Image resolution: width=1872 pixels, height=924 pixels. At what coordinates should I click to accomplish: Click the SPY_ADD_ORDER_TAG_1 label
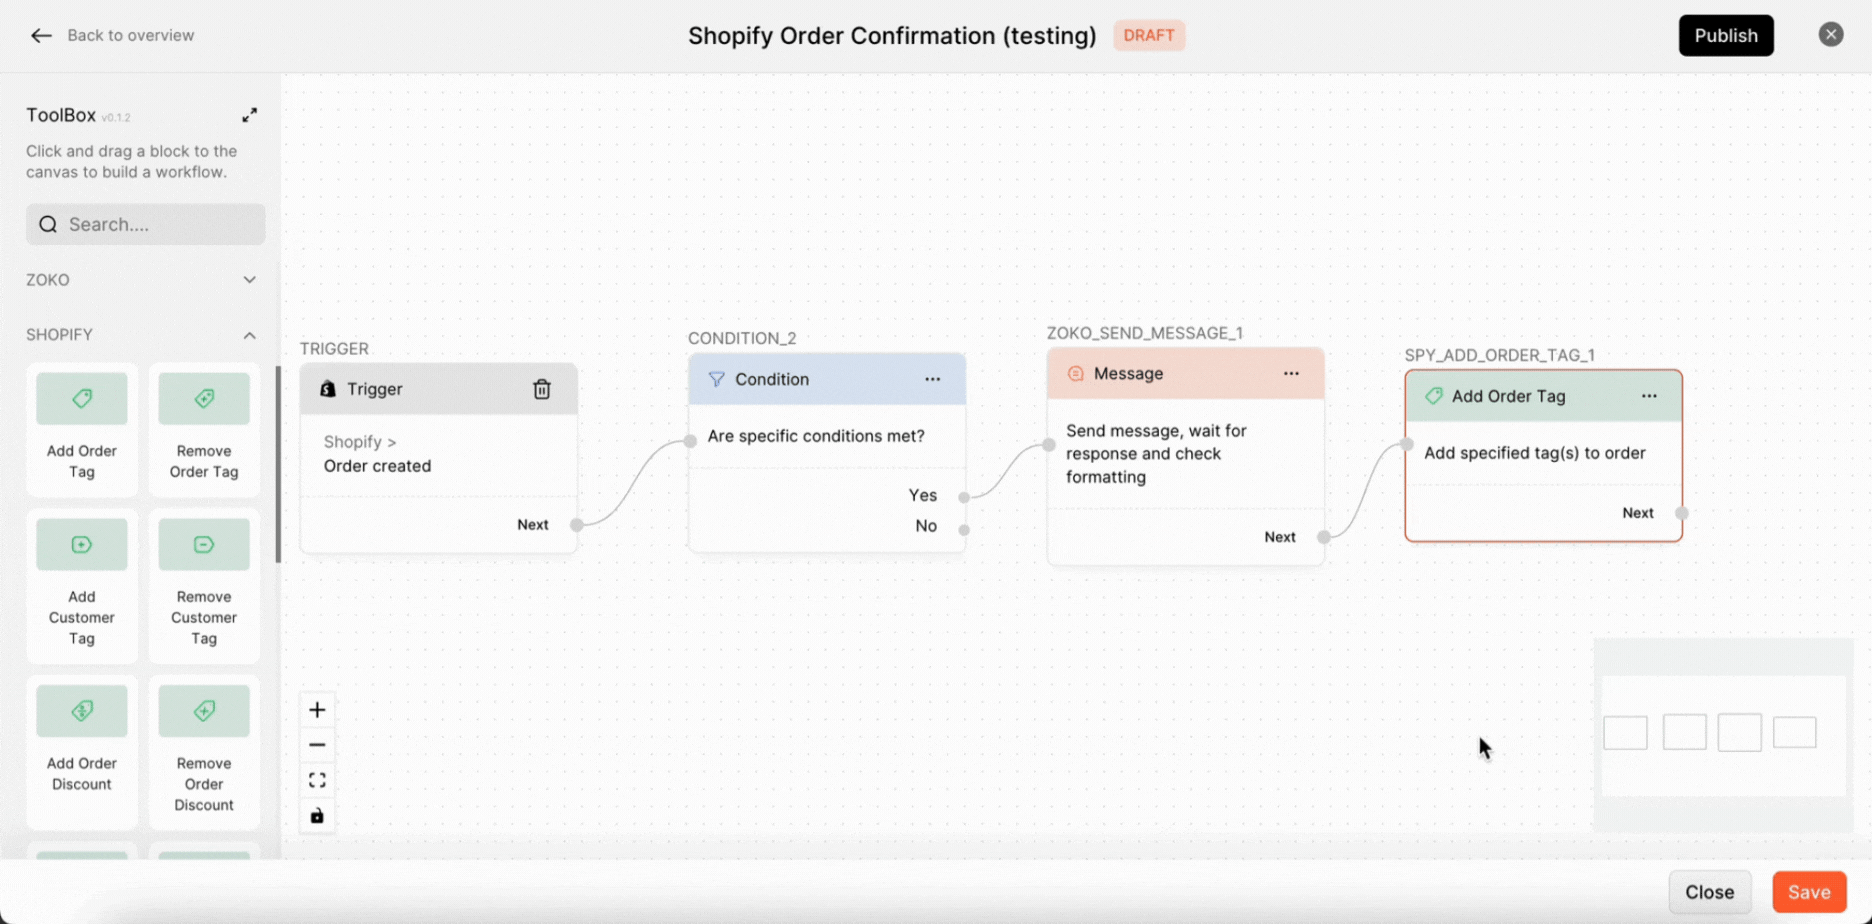click(1499, 355)
